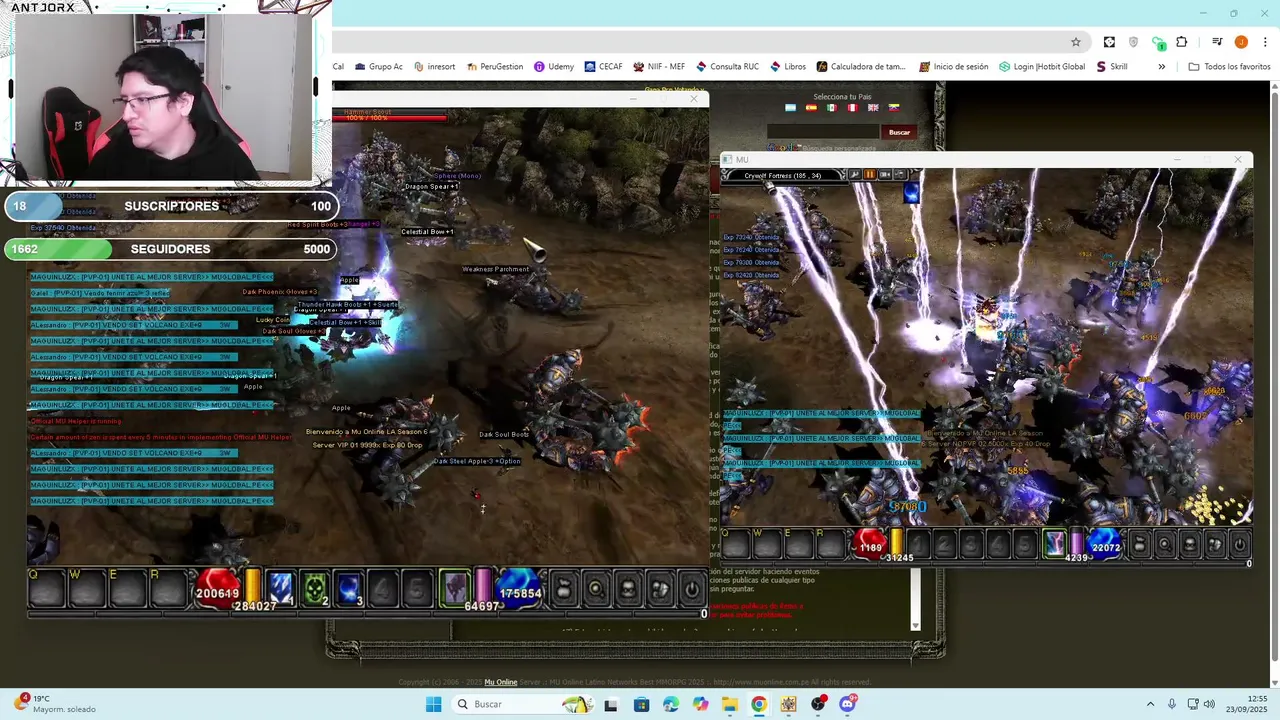Click the E item slot in right MU window
The width and height of the screenshot is (1280, 720).
tap(799, 545)
